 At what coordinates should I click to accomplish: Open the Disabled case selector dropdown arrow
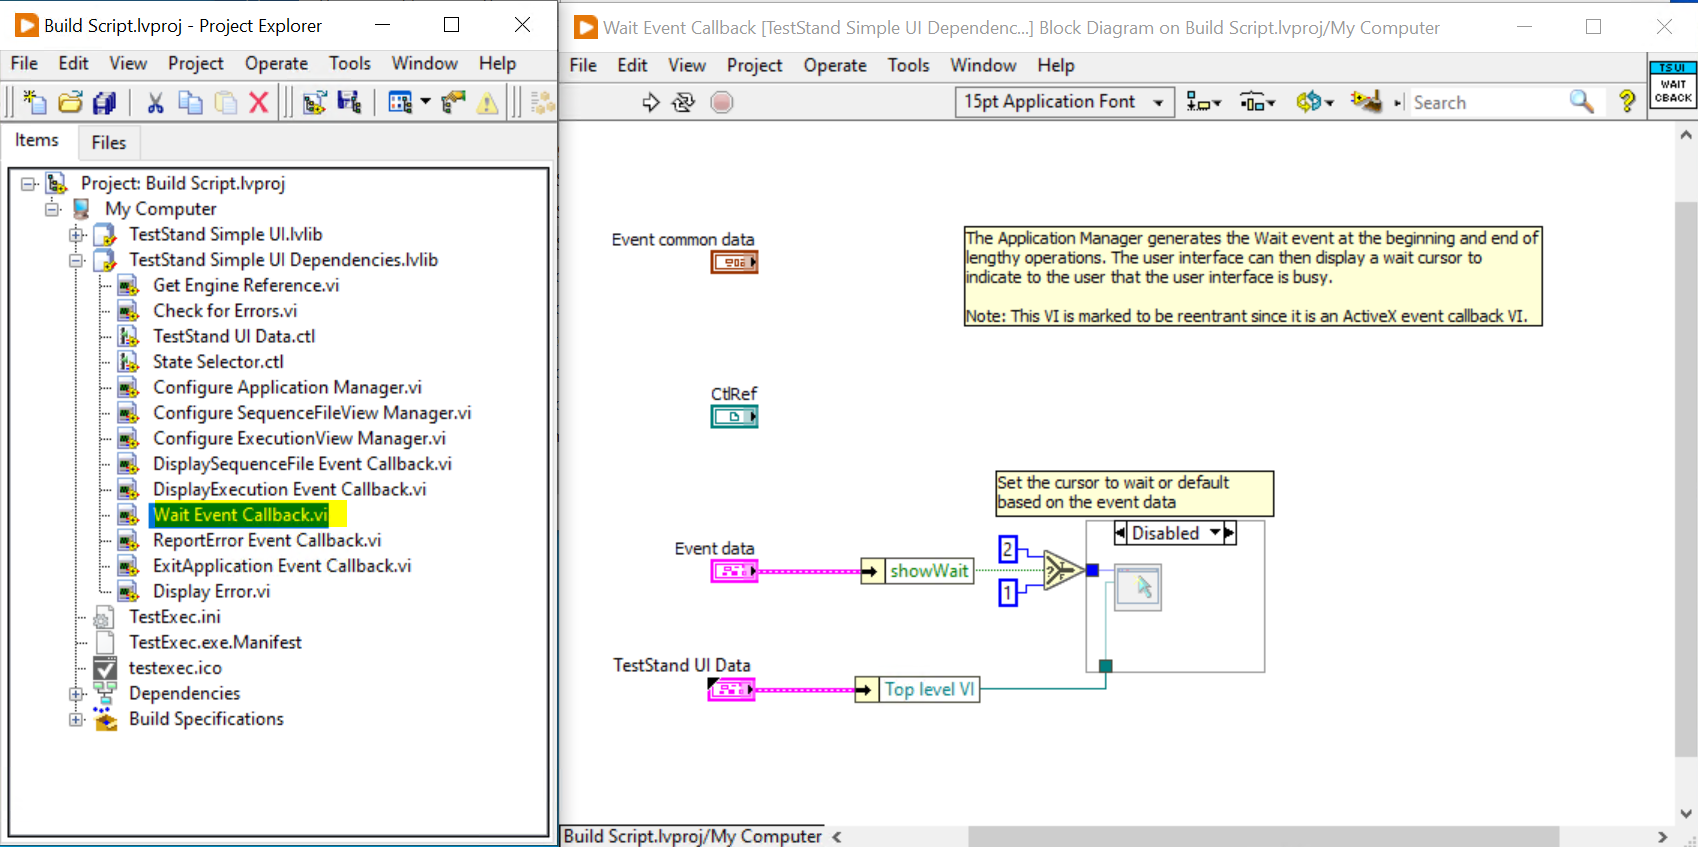tap(1215, 533)
